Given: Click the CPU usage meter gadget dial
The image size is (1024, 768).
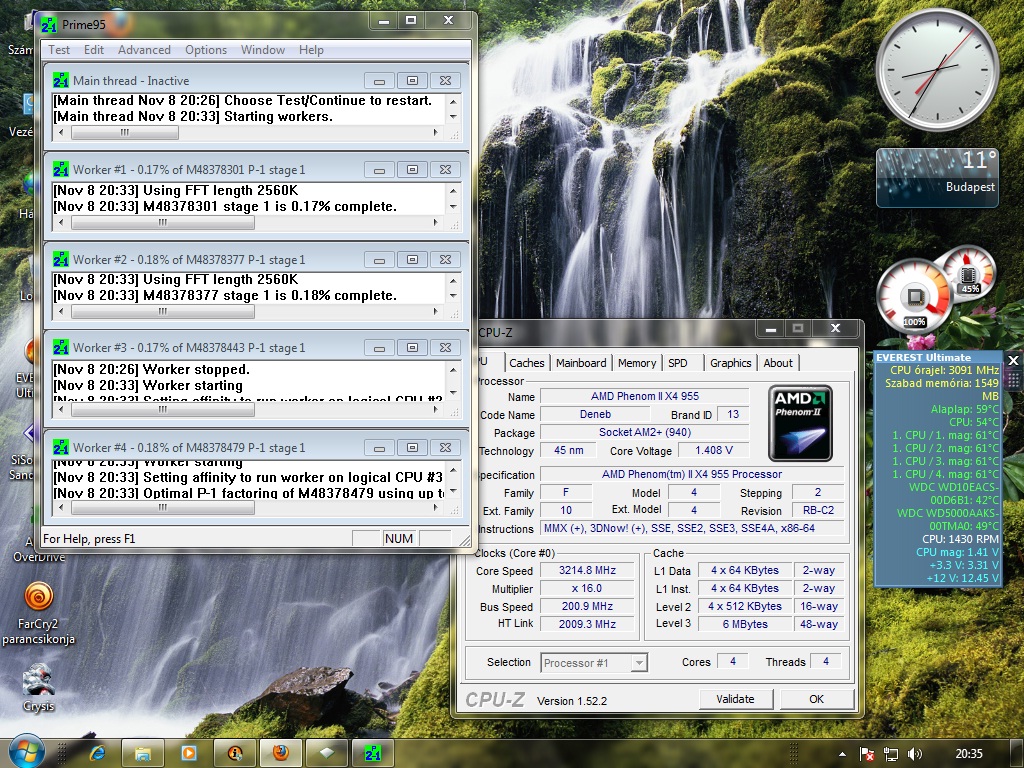Looking at the screenshot, I should 914,298.
